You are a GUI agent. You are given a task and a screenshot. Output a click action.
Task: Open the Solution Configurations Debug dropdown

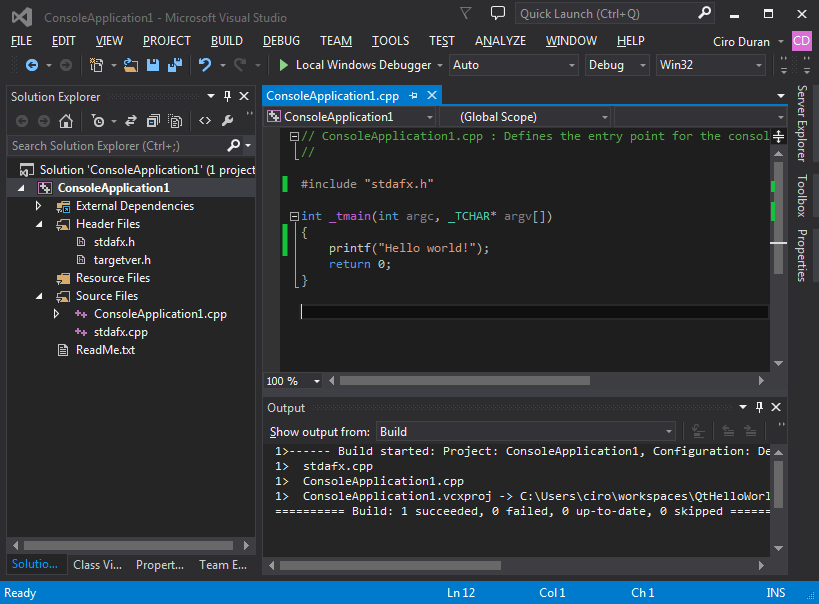[x=617, y=65]
